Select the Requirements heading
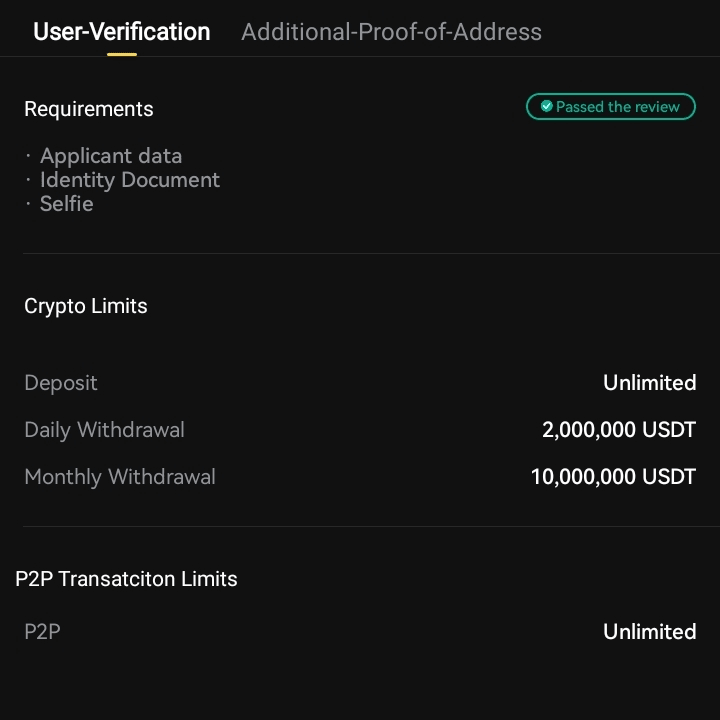This screenshot has width=720, height=720. coord(89,109)
